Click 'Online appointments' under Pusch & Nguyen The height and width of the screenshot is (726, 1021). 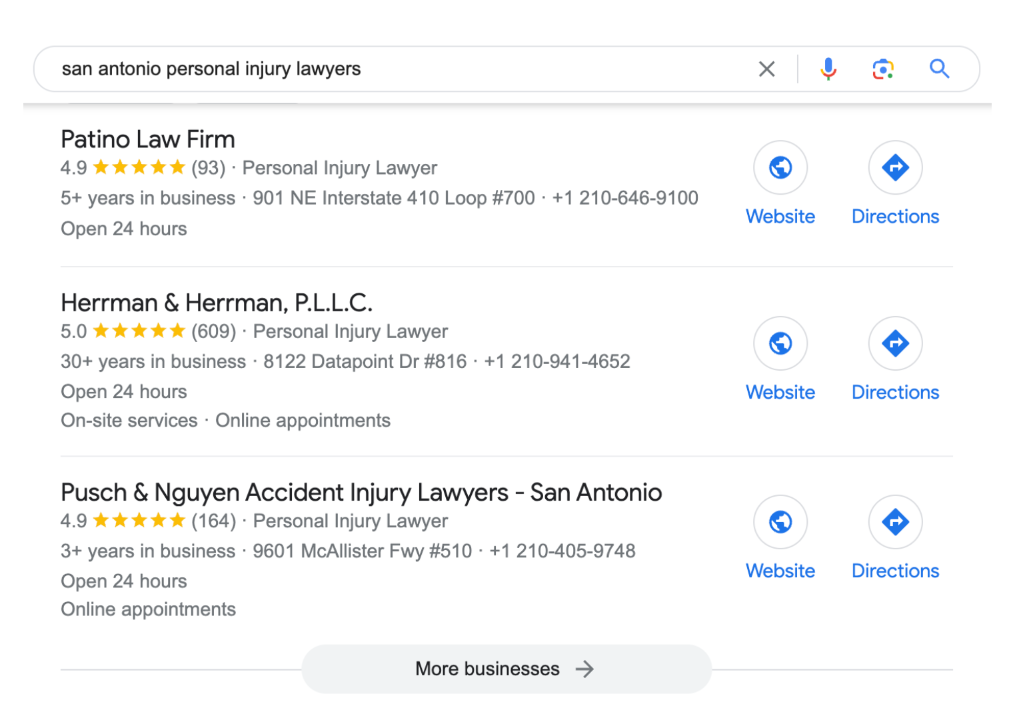tap(148, 609)
